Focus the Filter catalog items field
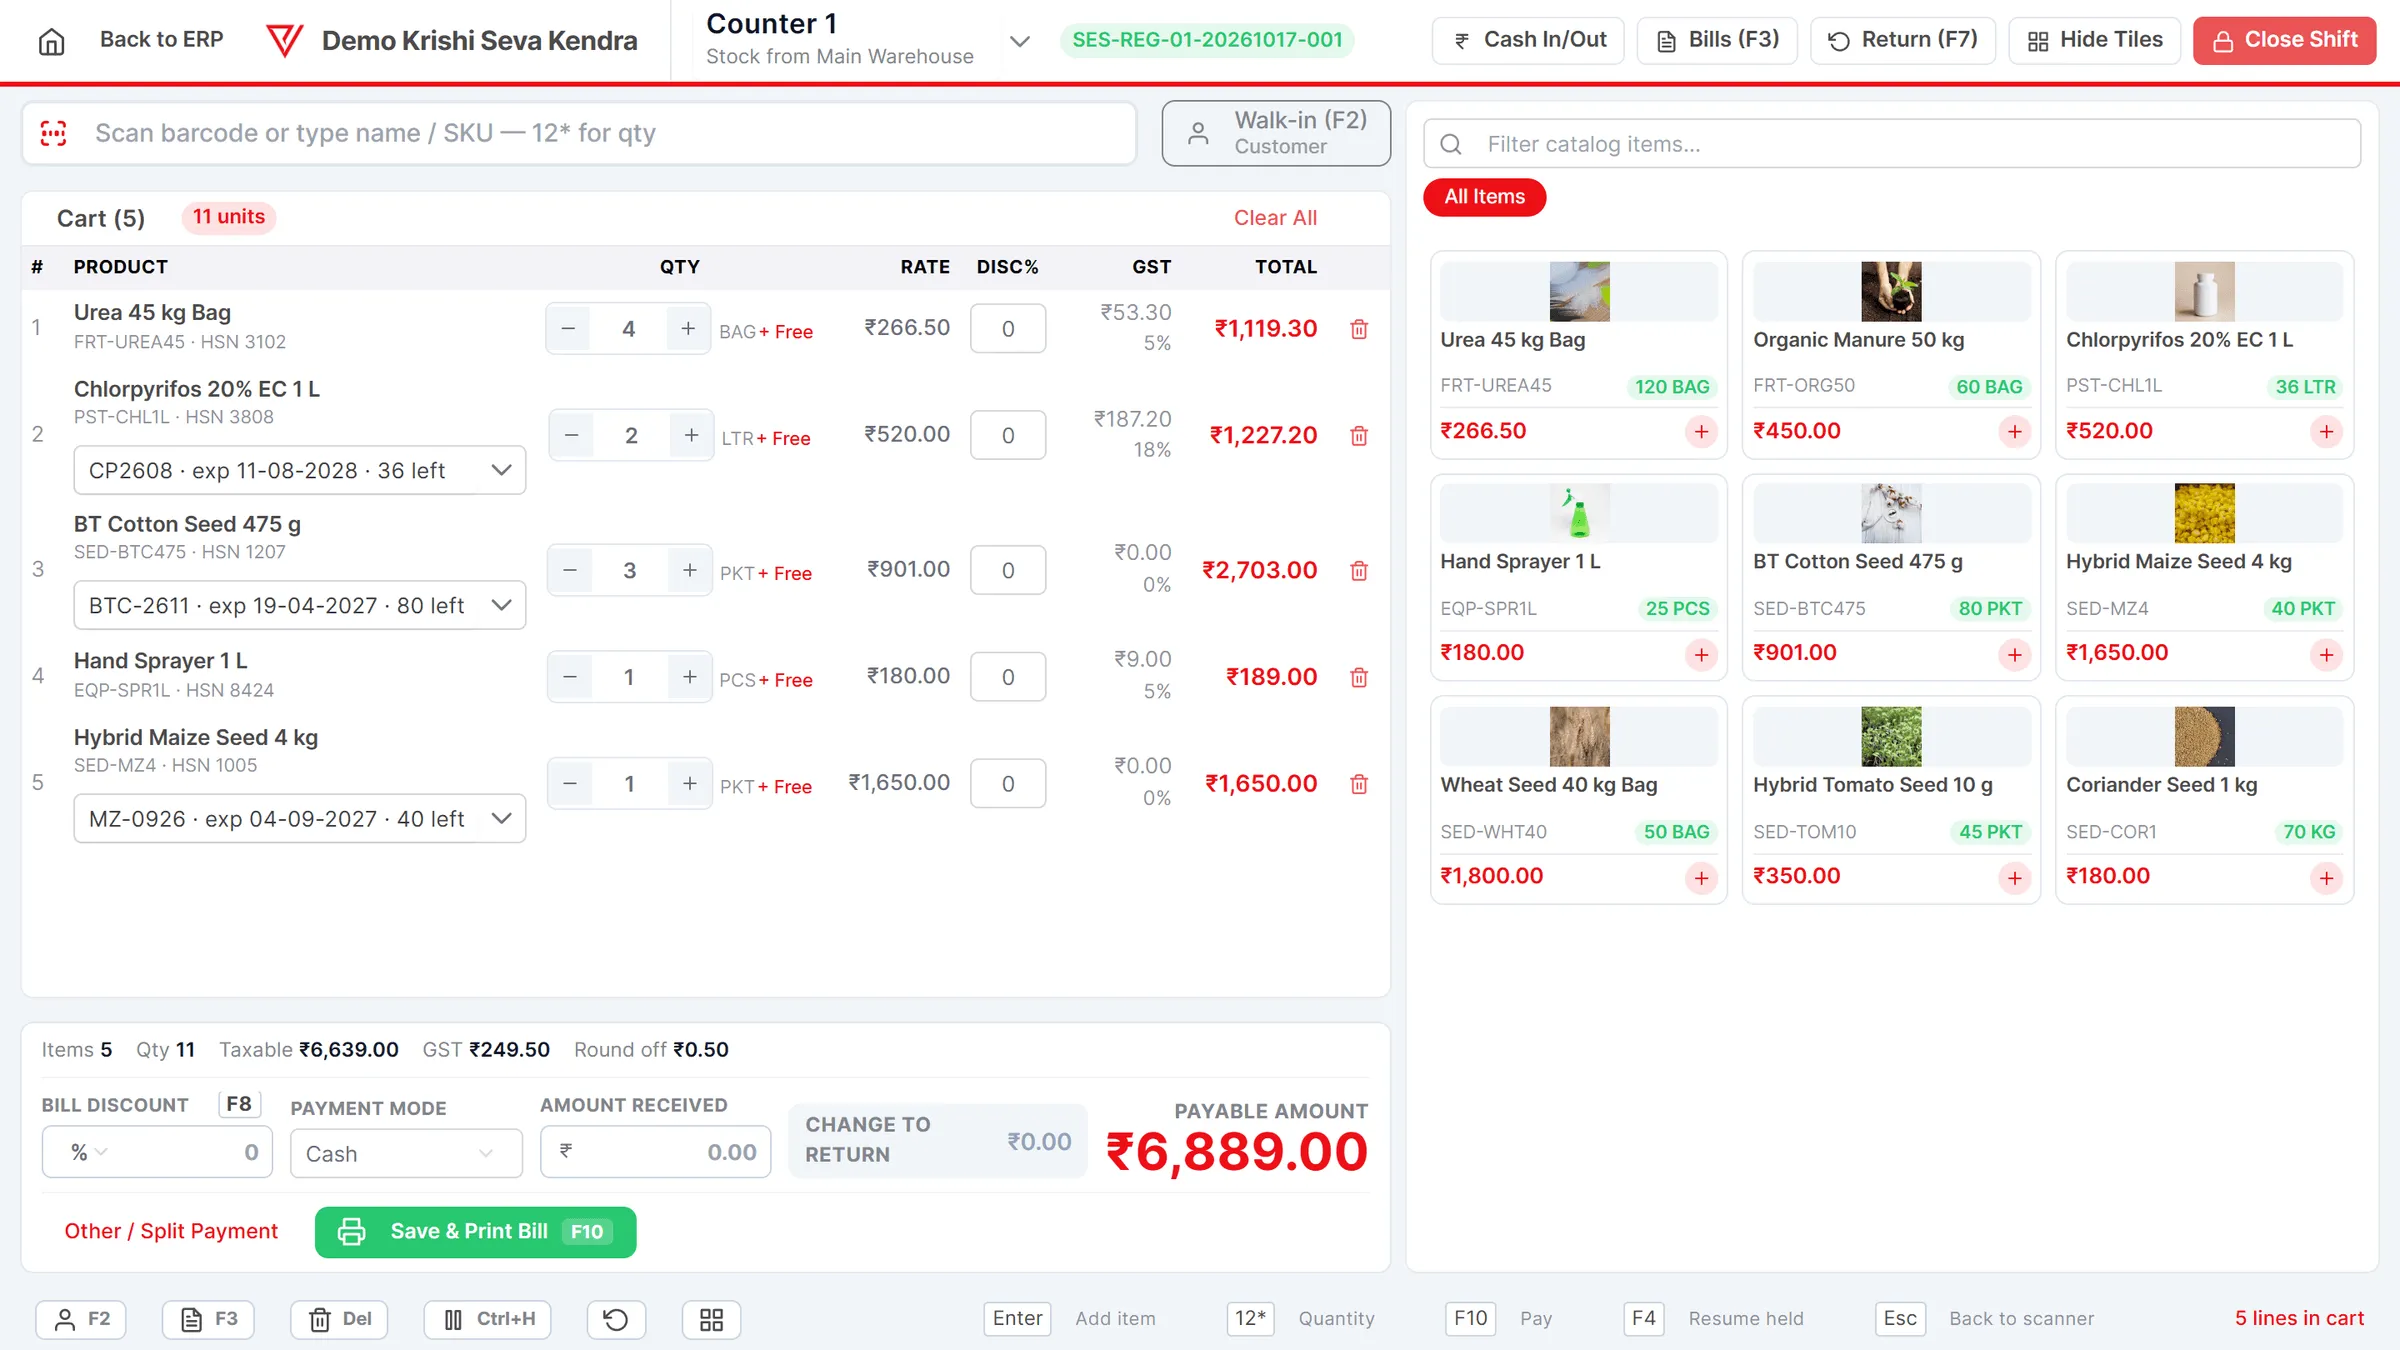Viewport: 2400px width, 1350px height. pyautogui.click(x=1892, y=144)
